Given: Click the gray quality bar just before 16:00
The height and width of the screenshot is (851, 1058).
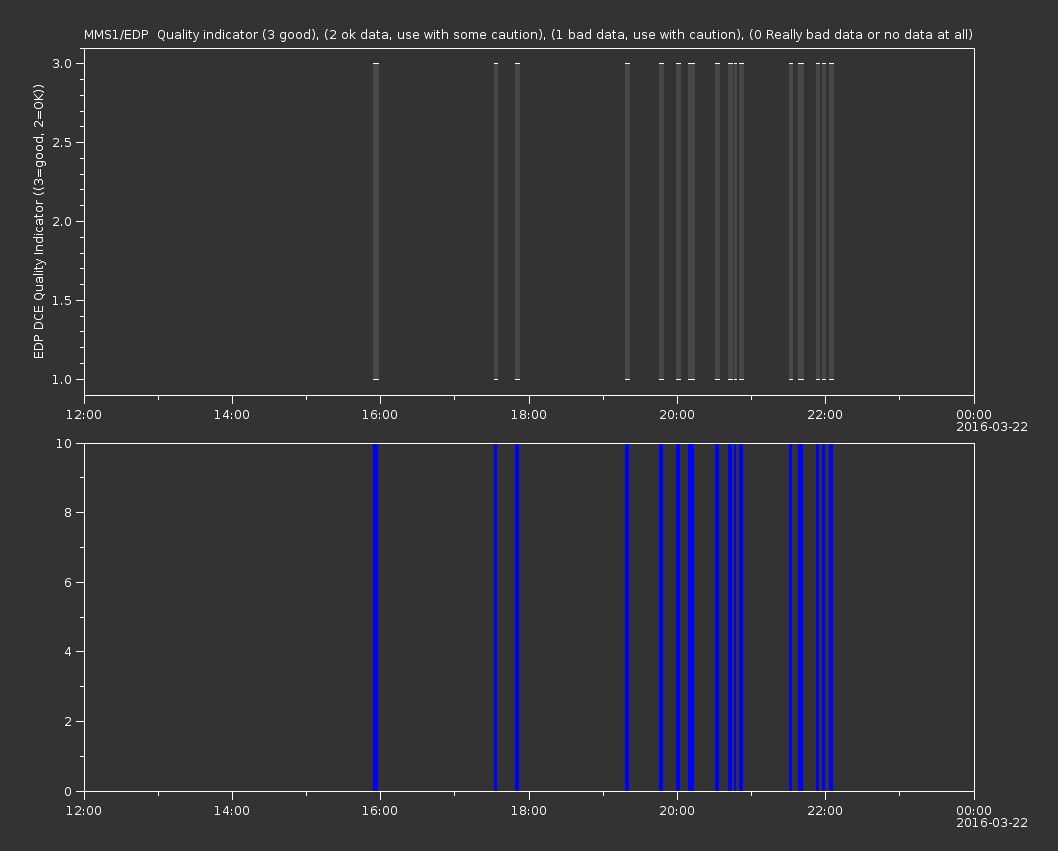Looking at the screenshot, I should pyautogui.click(x=376, y=221).
